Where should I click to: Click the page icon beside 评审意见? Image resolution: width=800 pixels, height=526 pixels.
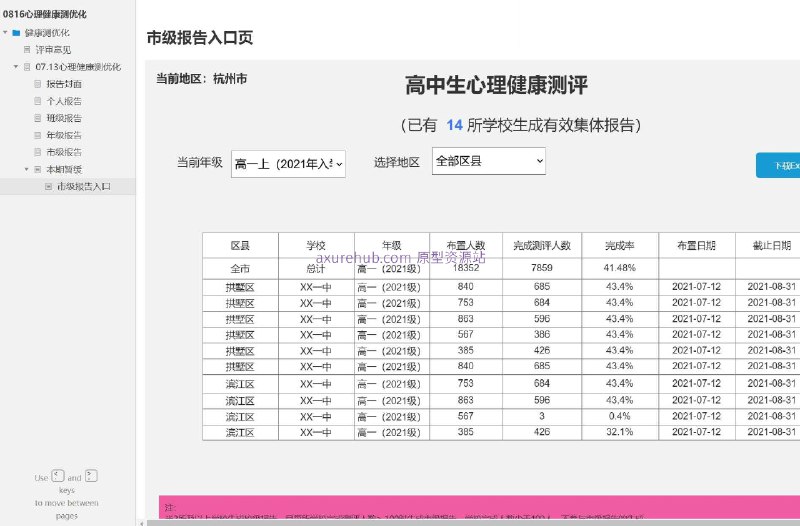[x=27, y=49]
